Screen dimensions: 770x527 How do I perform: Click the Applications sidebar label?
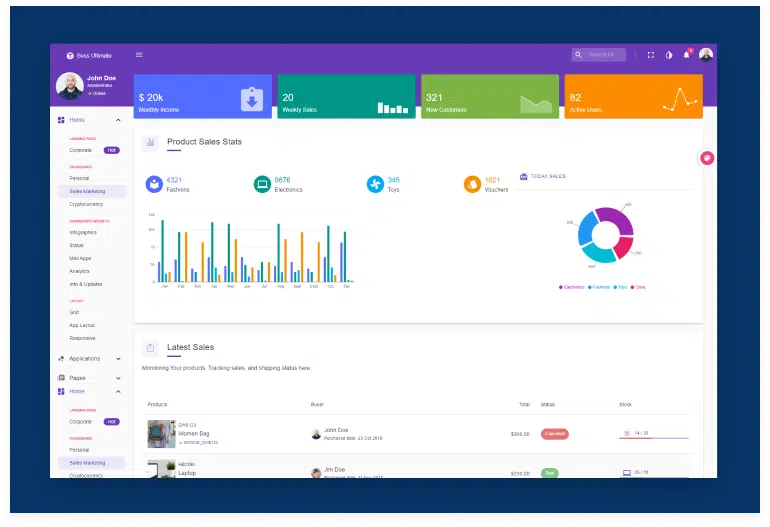(84, 359)
